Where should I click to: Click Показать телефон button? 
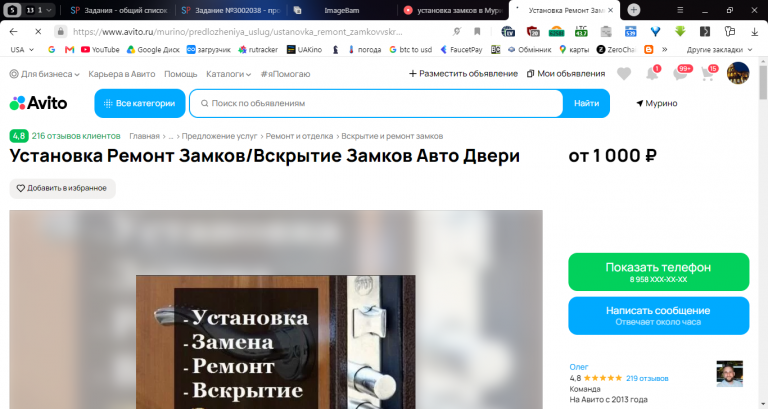(658, 272)
